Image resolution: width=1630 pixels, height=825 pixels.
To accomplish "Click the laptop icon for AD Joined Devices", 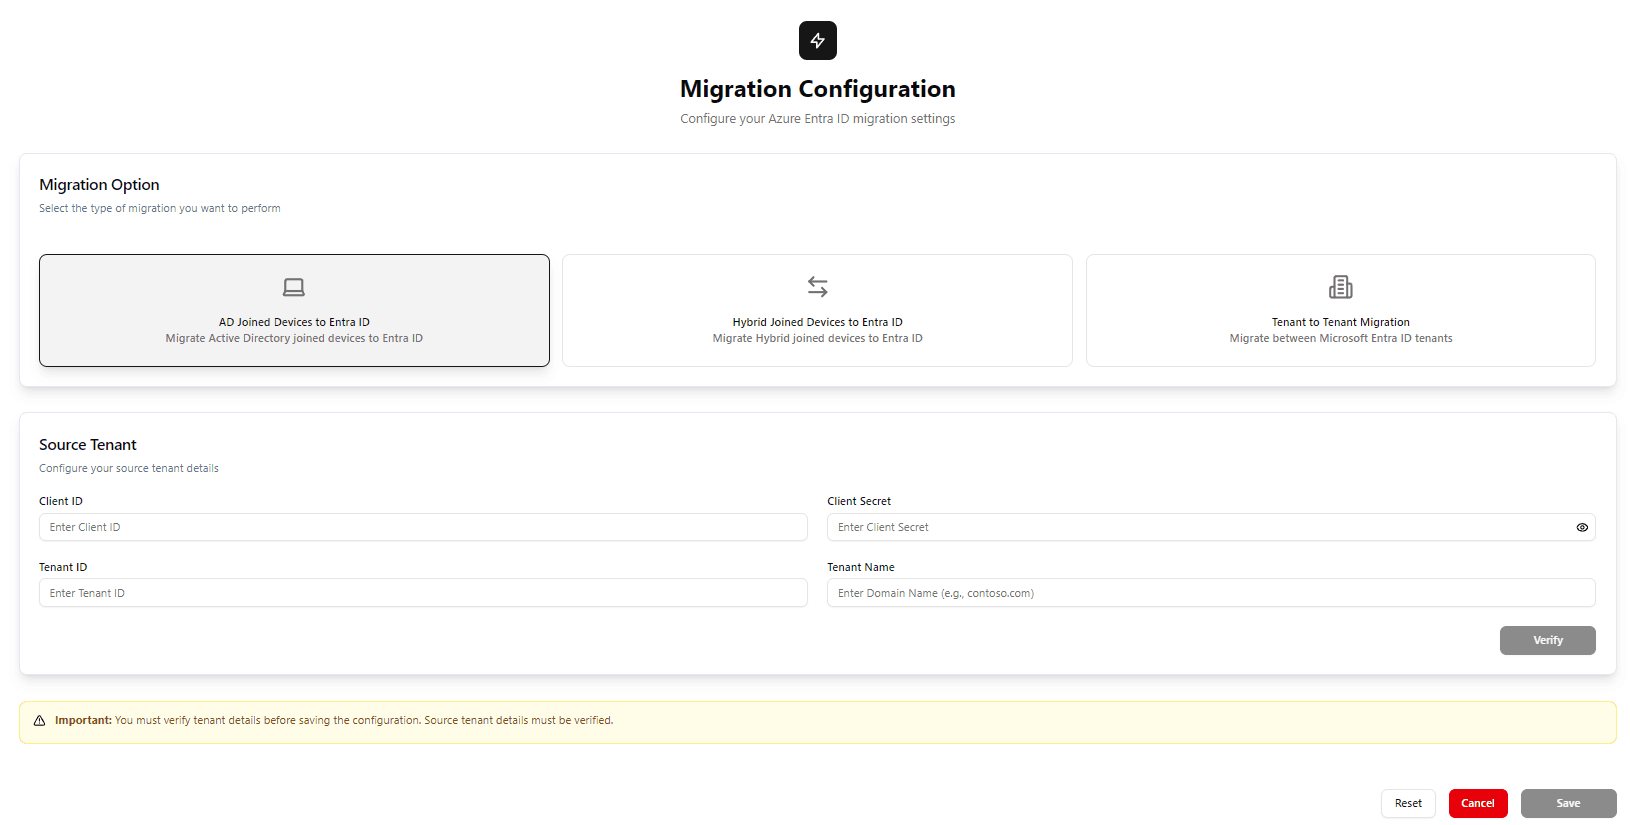I will click(x=294, y=287).
